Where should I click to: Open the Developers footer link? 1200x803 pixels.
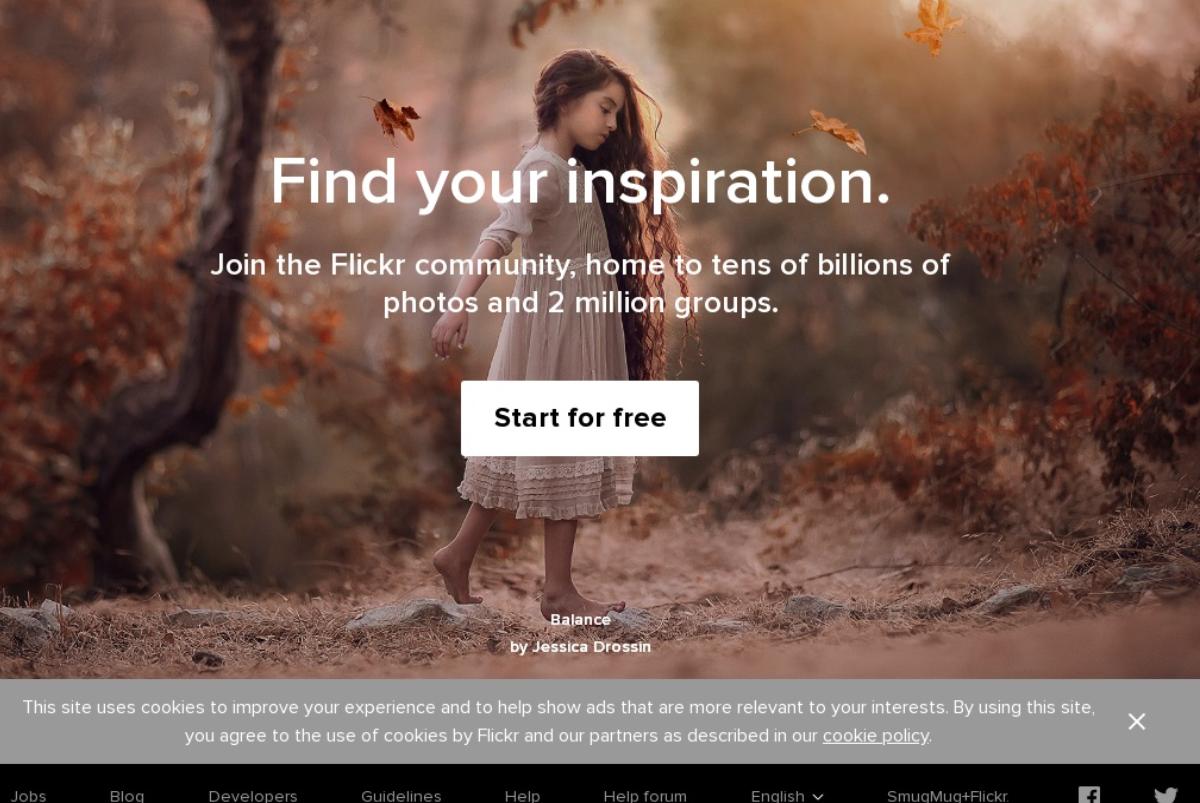coord(253,796)
